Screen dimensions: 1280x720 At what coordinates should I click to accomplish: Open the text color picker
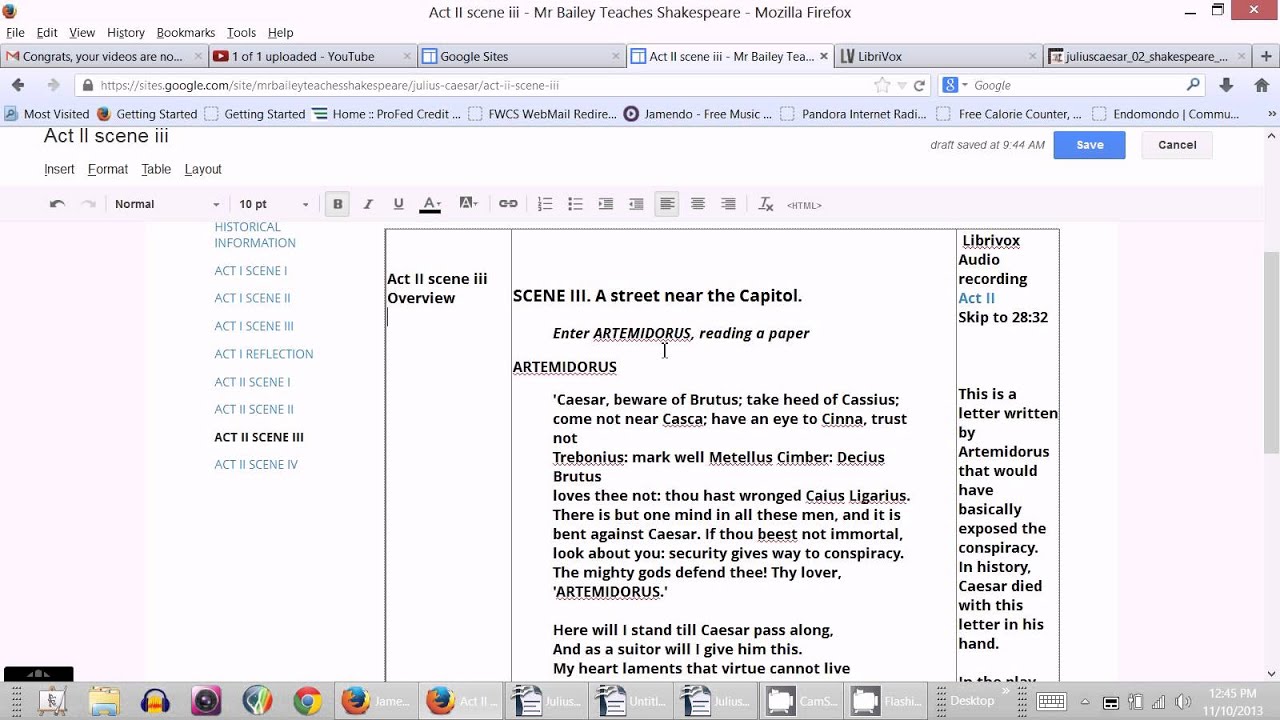[x=431, y=204]
